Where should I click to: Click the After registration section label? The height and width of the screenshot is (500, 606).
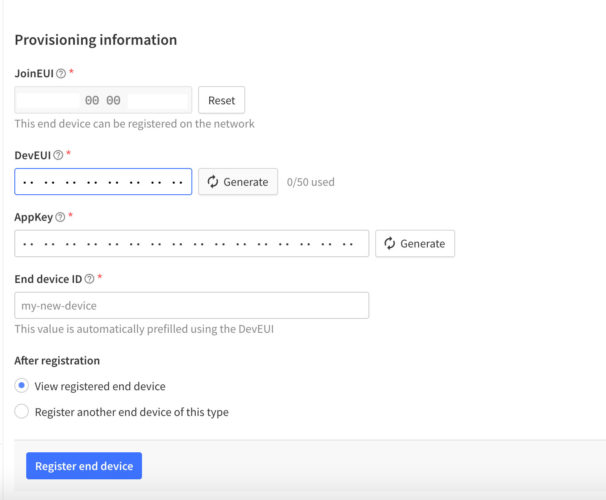pos(57,360)
